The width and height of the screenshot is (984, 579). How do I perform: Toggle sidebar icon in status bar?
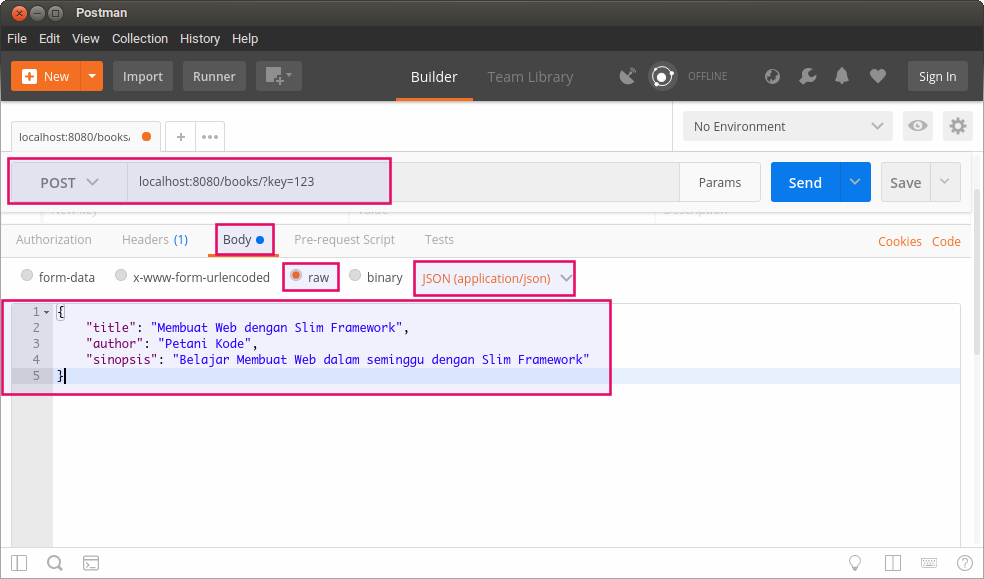[19, 563]
